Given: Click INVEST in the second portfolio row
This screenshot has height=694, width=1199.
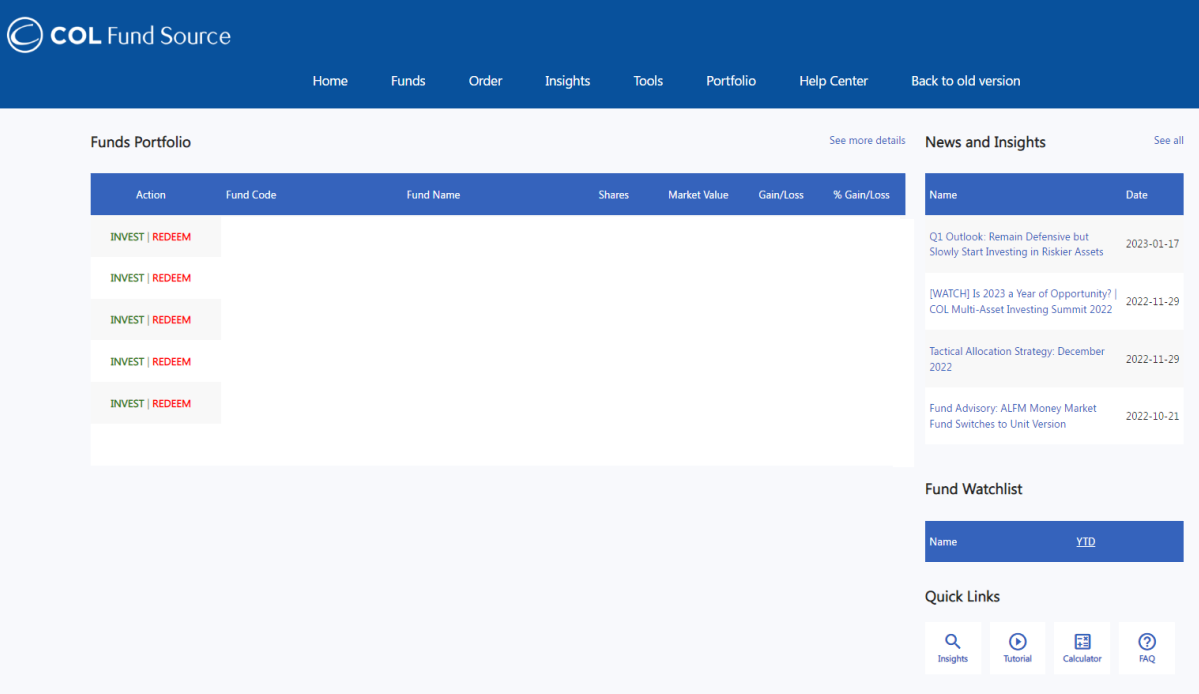Looking at the screenshot, I should (x=127, y=278).
